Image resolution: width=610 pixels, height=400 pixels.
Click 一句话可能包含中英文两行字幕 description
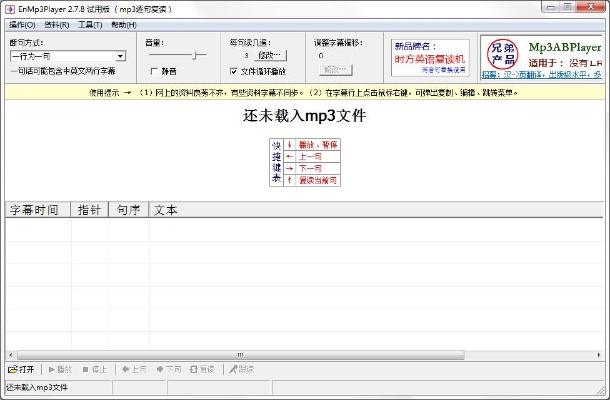[x=63, y=71]
